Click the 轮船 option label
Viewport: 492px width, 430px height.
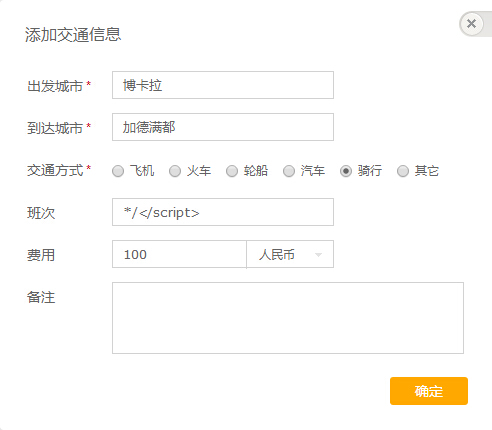tap(256, 171)
